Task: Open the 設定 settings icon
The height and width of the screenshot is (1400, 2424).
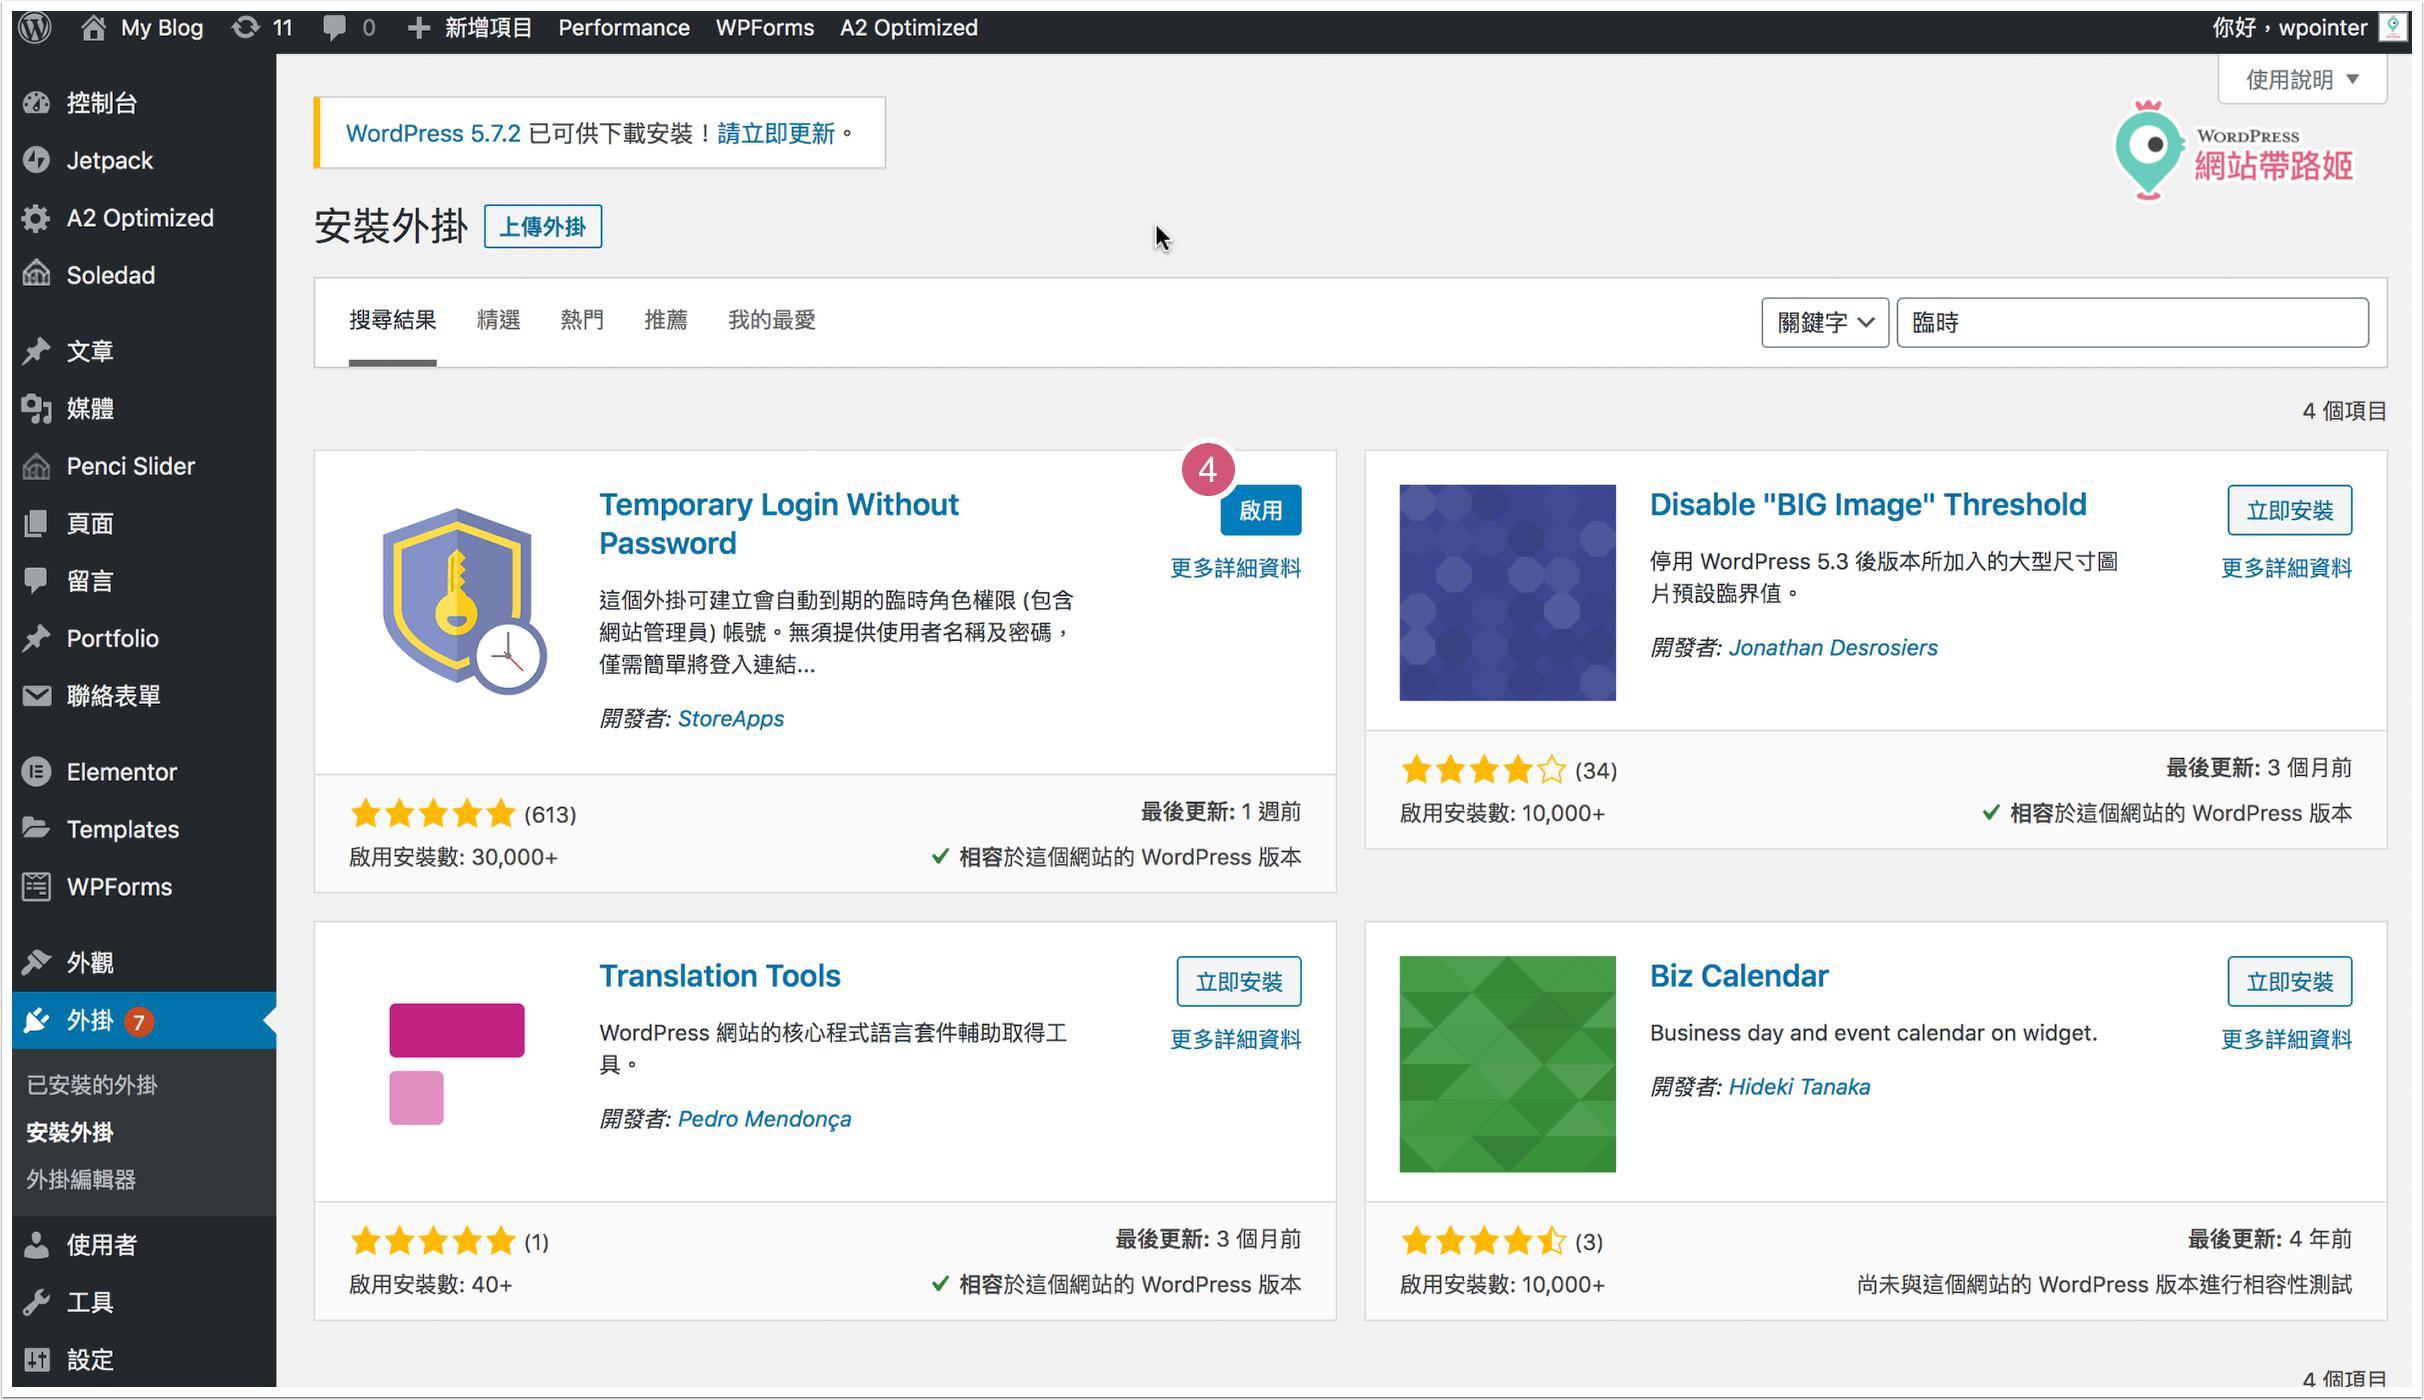Action: click(37, 1360)
